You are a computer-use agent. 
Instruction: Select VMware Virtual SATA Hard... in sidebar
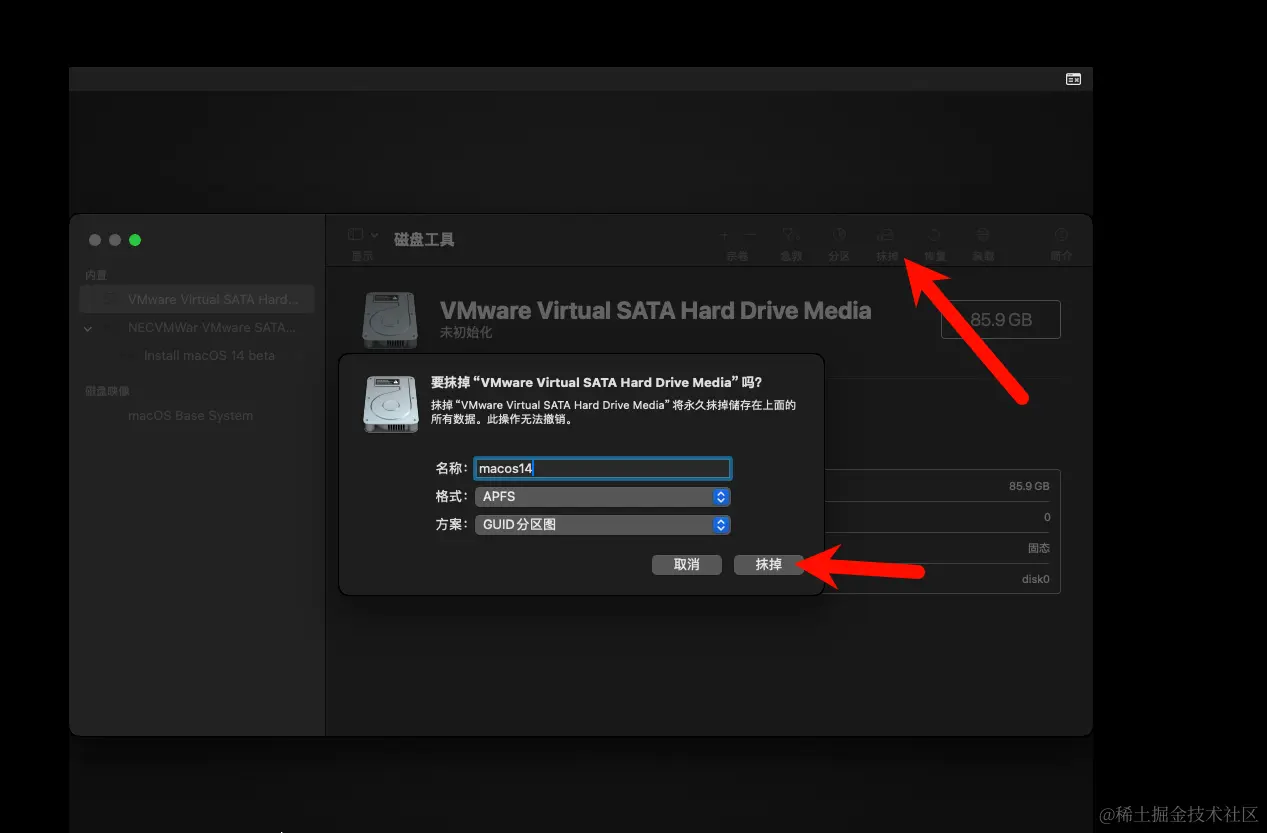pyautogui.click(x=197, y=299)
